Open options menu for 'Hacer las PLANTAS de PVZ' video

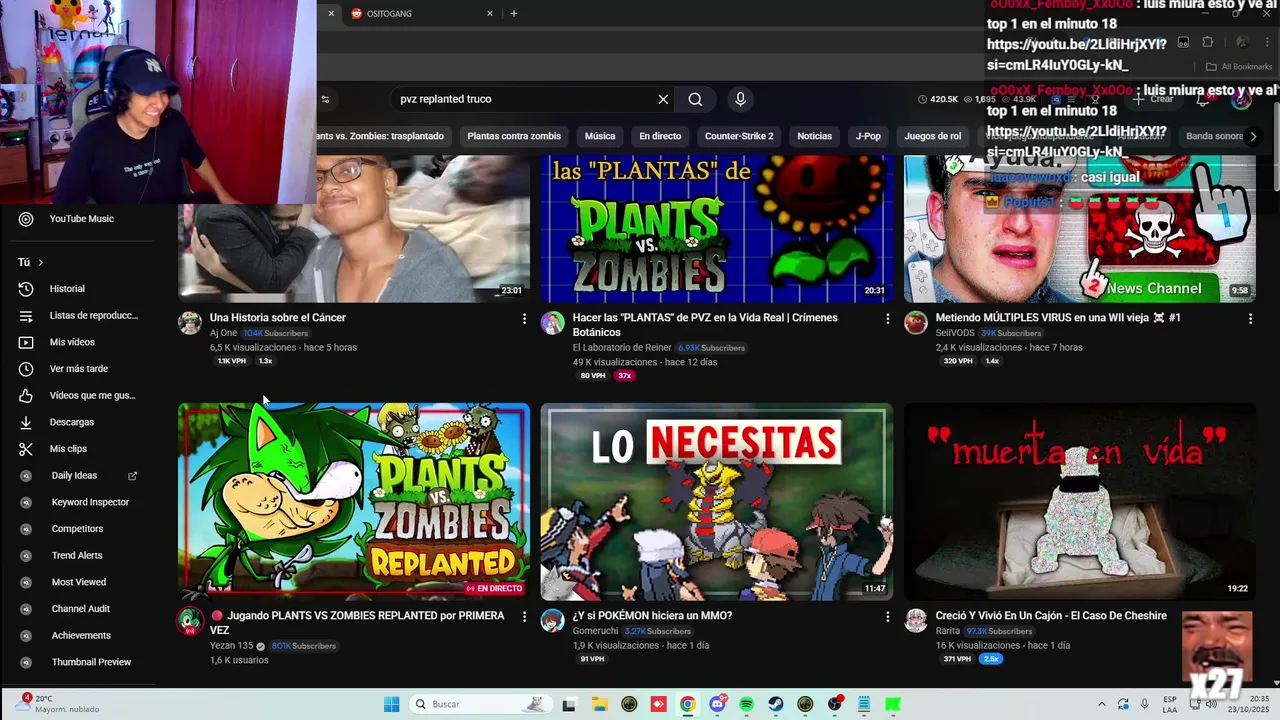(x=887, y=319)
